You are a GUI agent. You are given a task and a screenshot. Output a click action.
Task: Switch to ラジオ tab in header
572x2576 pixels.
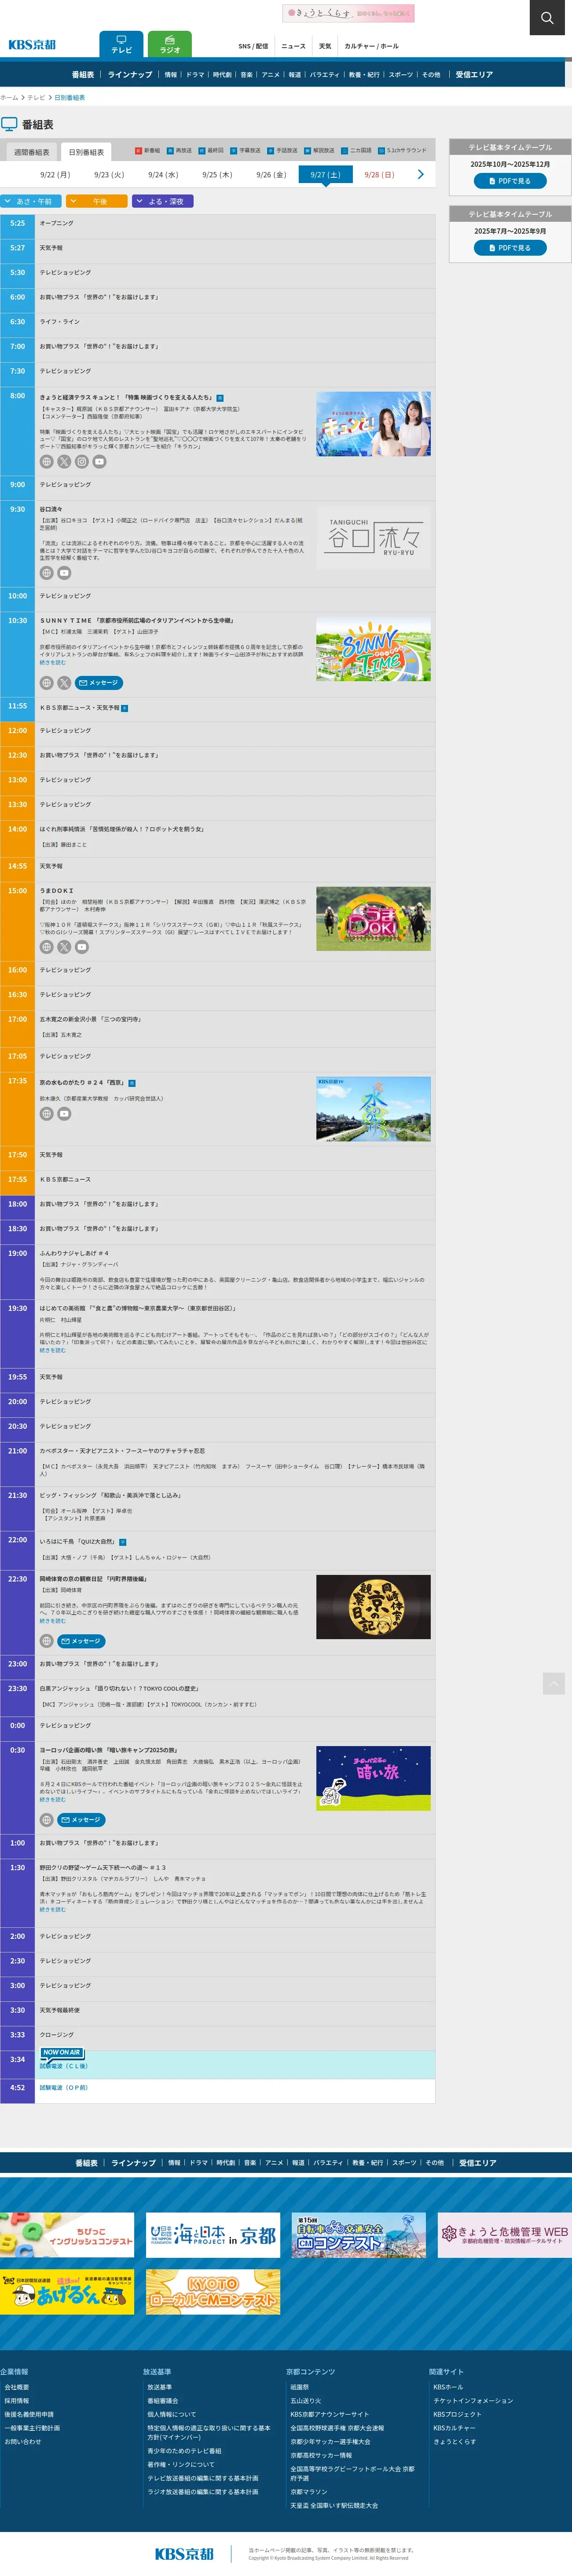click(x=170, y=44)
